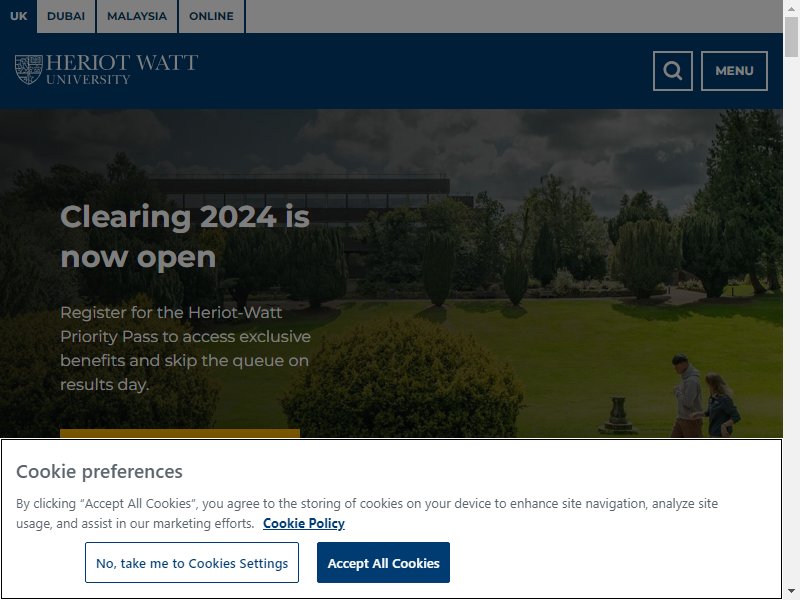The width and height of the screenshot is (800, 600).
Task: Switch to the Dubai tab
Action: pyautogui.click(x=66, y=16)
